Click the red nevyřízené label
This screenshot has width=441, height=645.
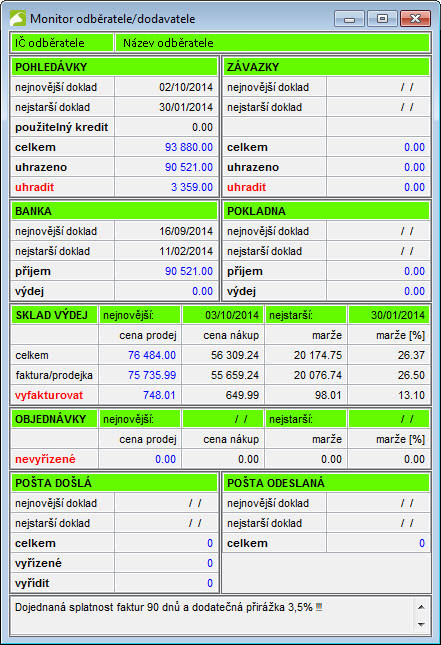tap(45, 459)
